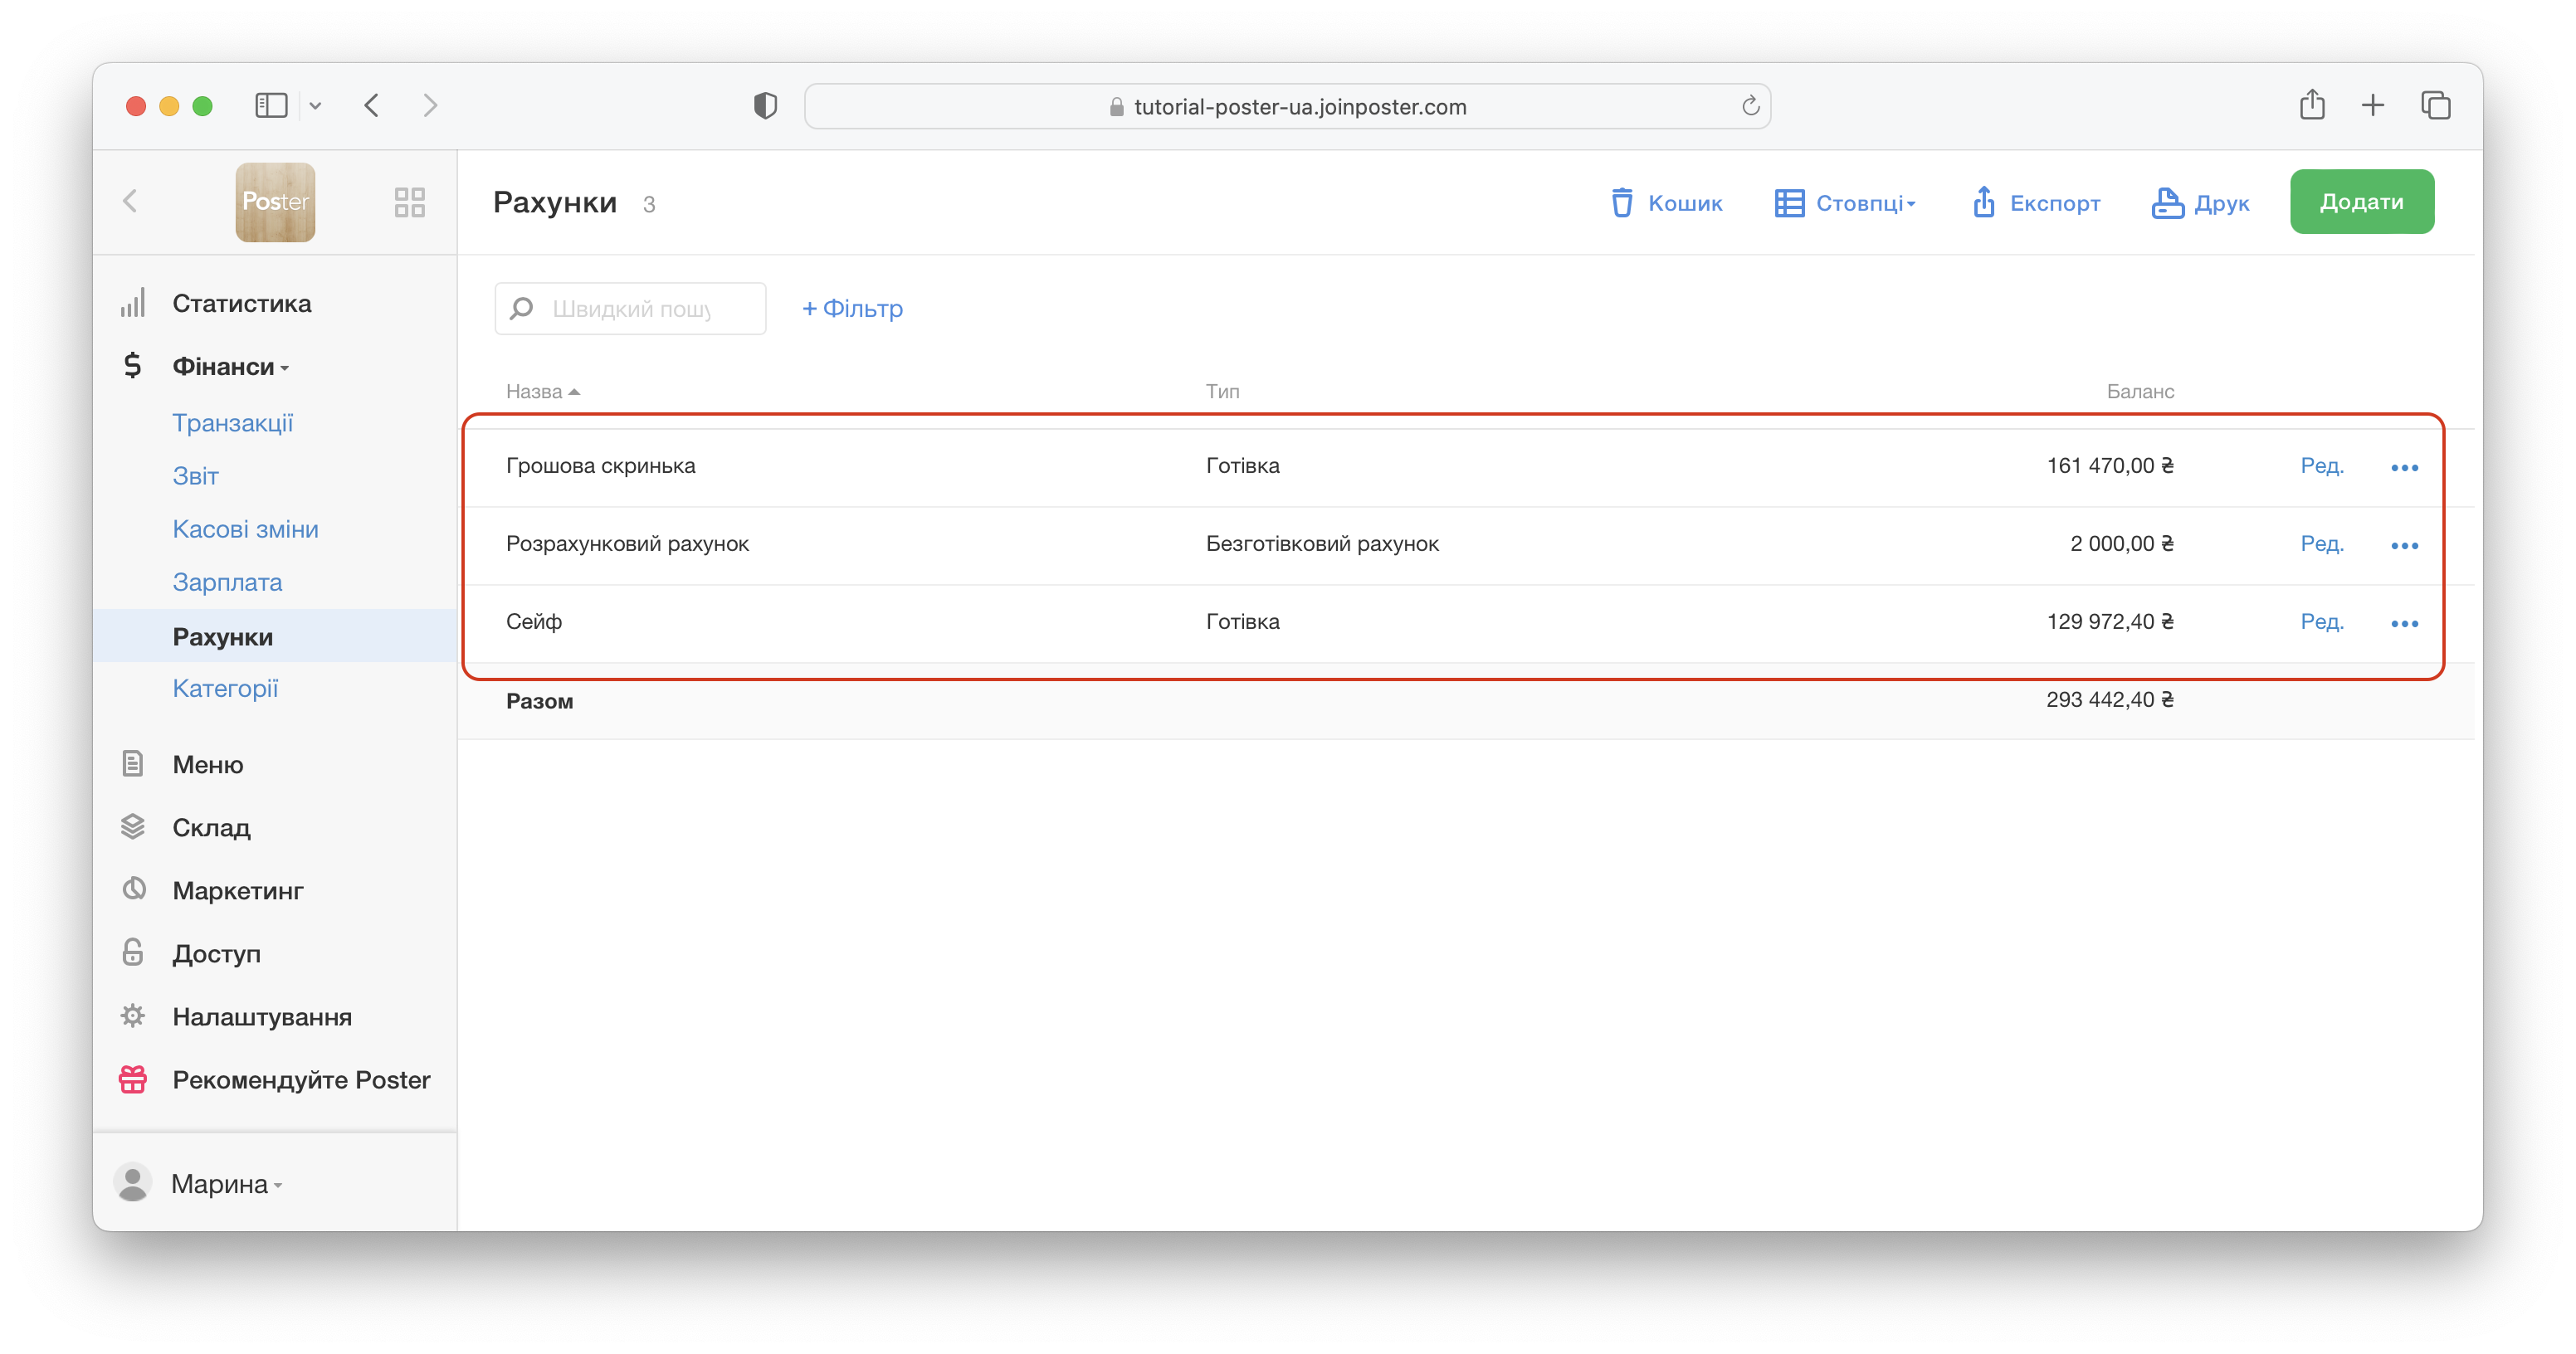Sort by the Тип column header
The width and height of the screenshot is (2576, 1354).
tap(1222, 392)
